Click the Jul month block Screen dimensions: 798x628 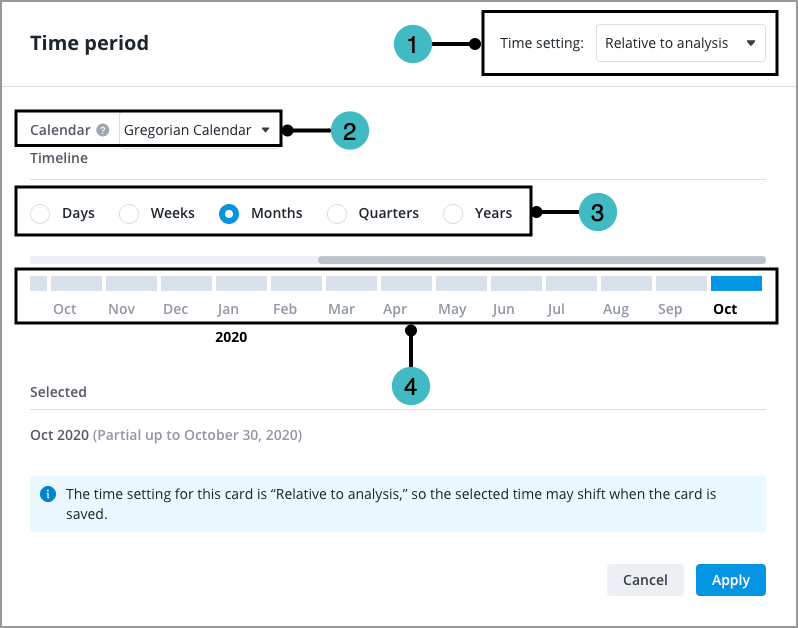tap(571, 283)
